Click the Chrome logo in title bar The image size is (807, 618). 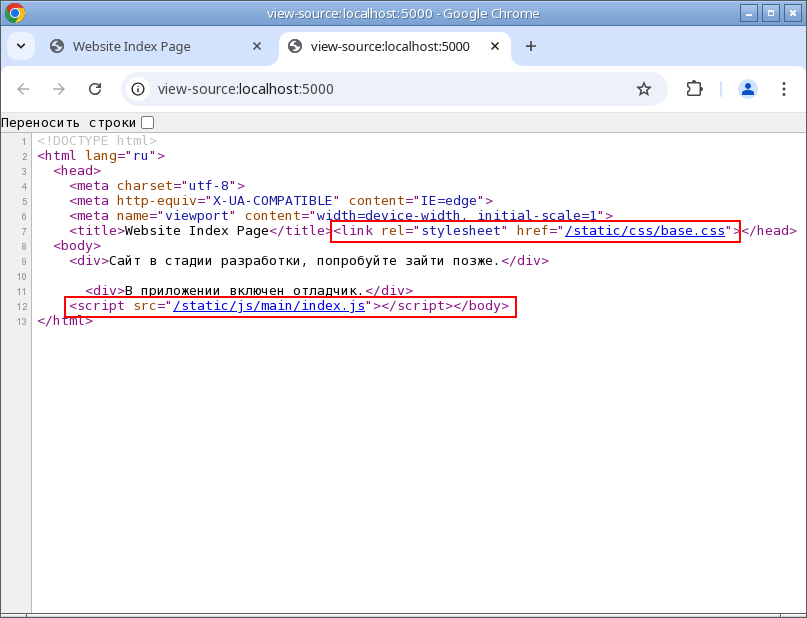click(x=14, y=13)
